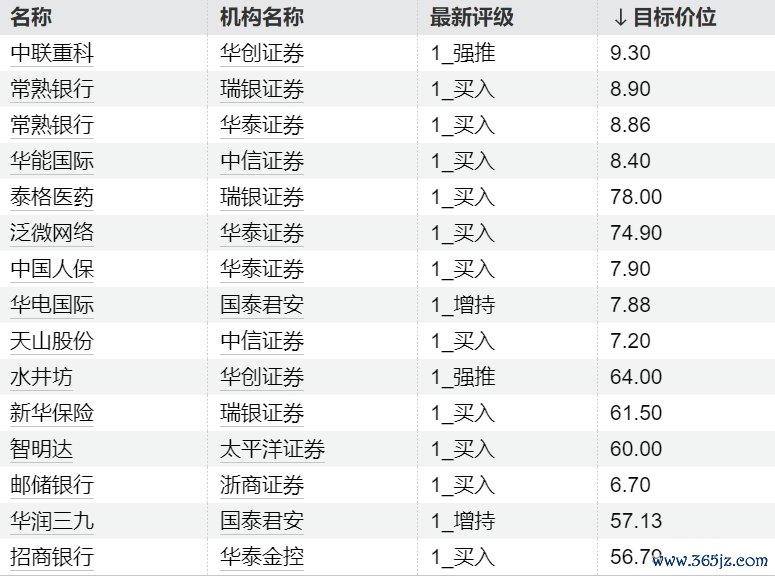Open the 华能国际 stock link
This screenshot has width=775, height=576.
(x=52, y=161)
